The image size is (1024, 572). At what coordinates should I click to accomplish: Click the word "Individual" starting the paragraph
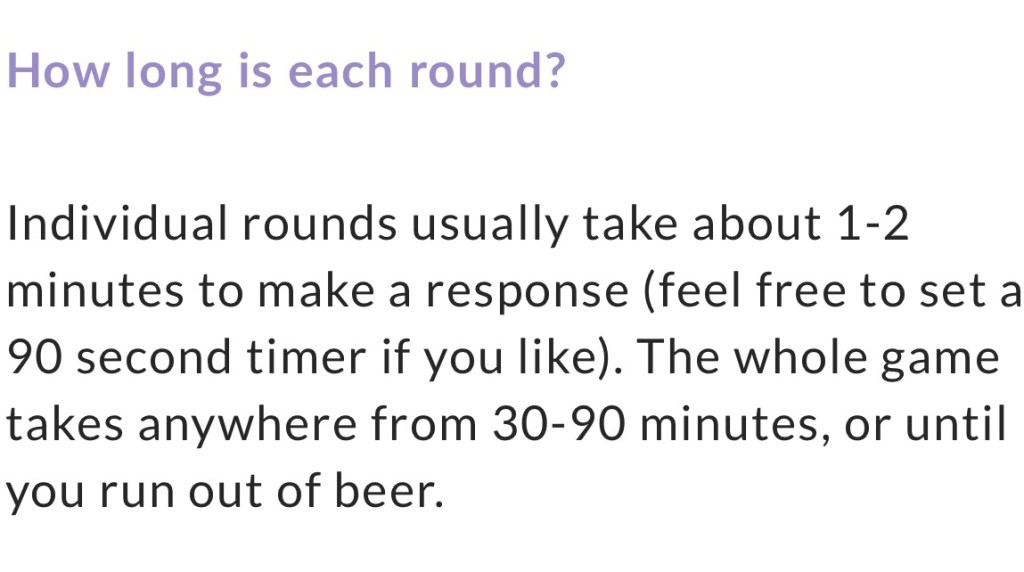116,225
